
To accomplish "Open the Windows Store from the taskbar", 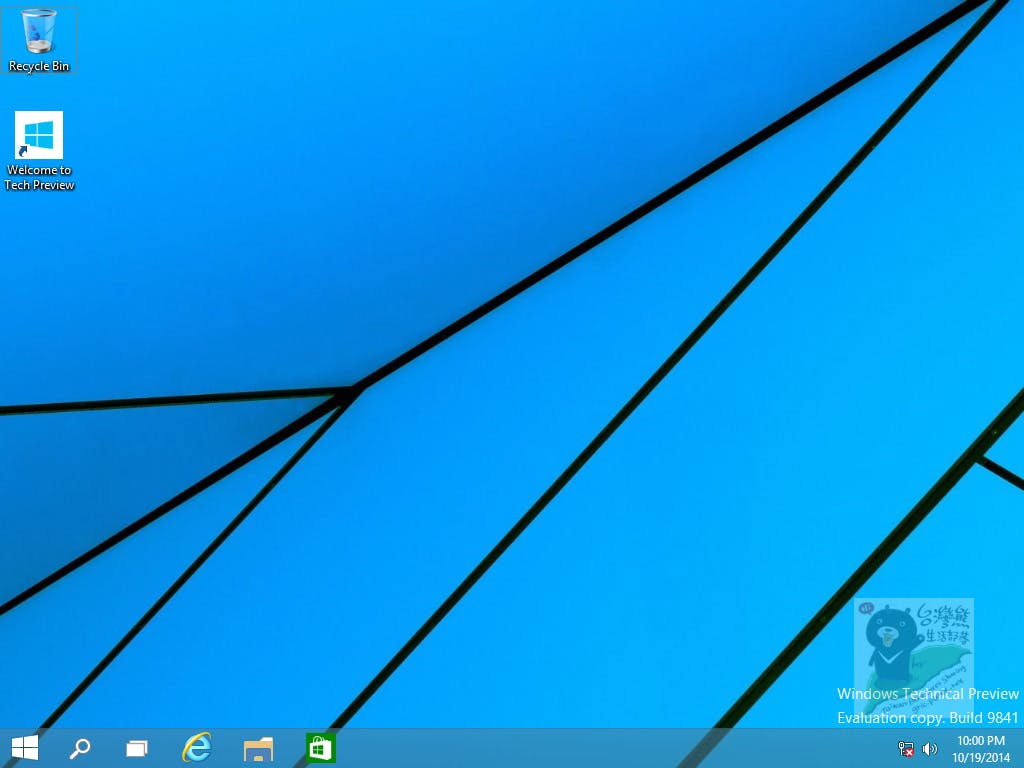I will pyautogui.click(x=319, y=747).
